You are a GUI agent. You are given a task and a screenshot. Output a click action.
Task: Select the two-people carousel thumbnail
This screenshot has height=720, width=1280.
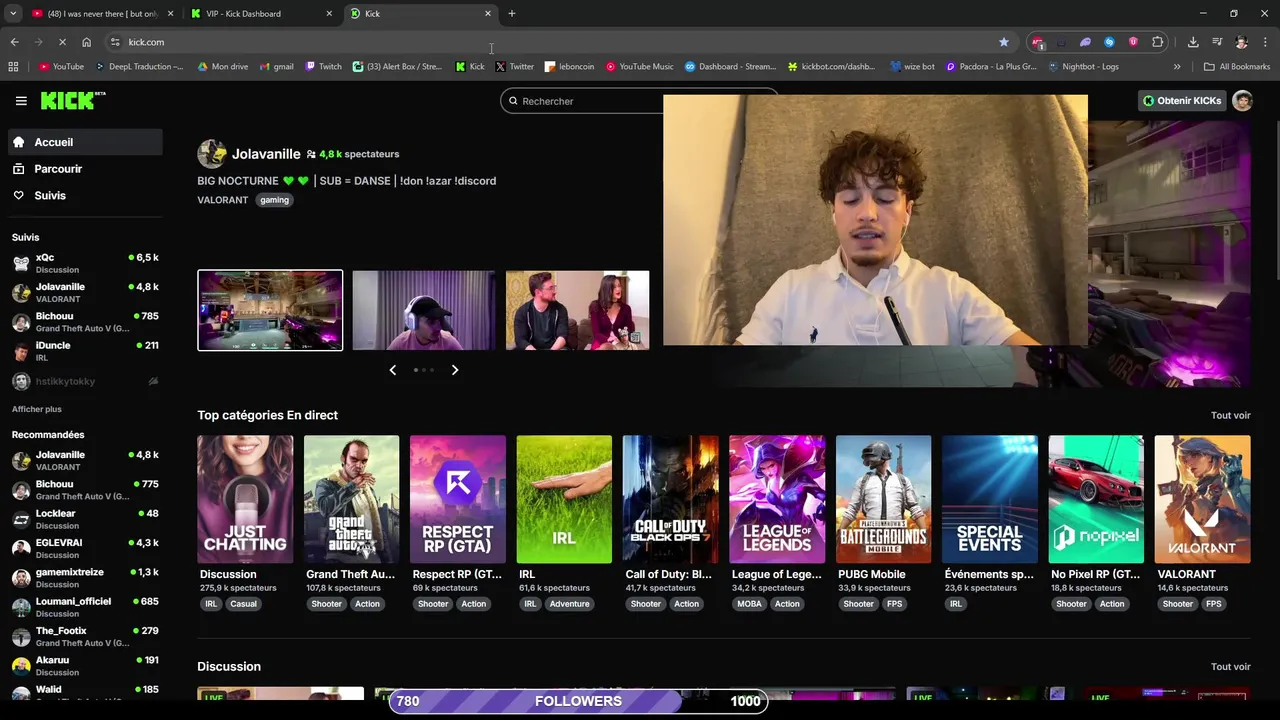[x=577, y=310]
